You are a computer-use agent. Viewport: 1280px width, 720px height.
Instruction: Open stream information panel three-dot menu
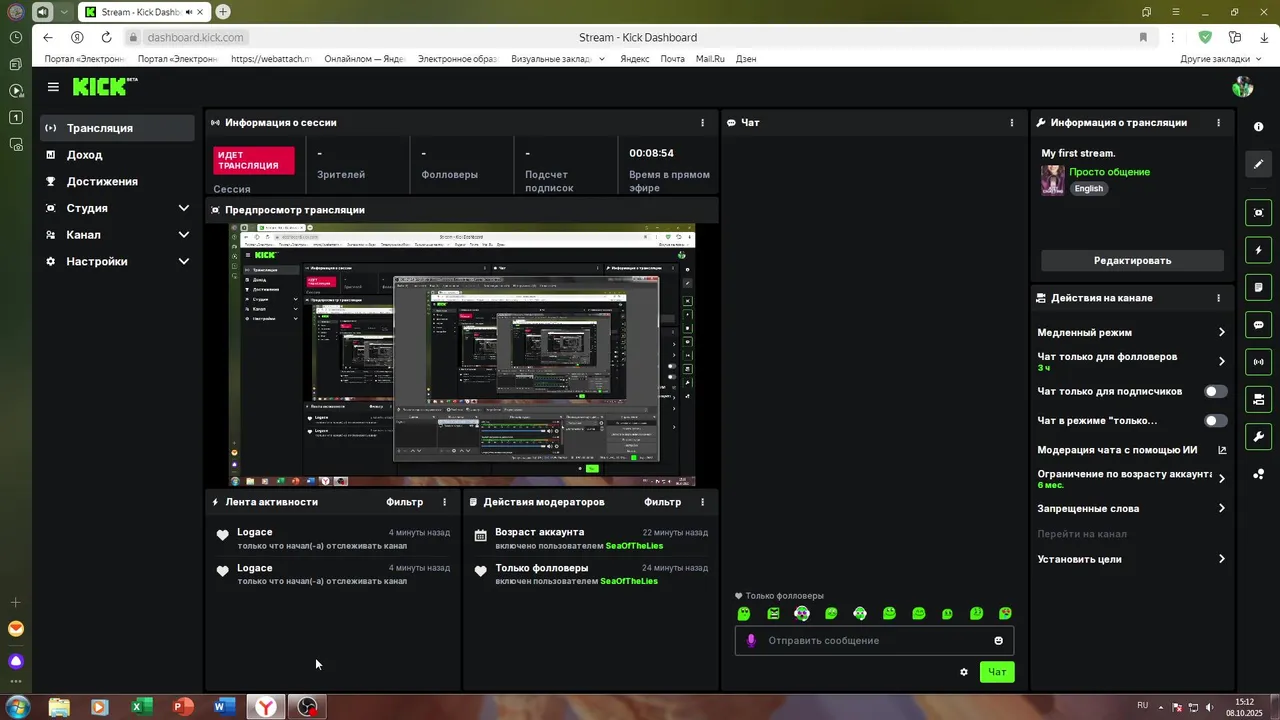coord(1218,122)
